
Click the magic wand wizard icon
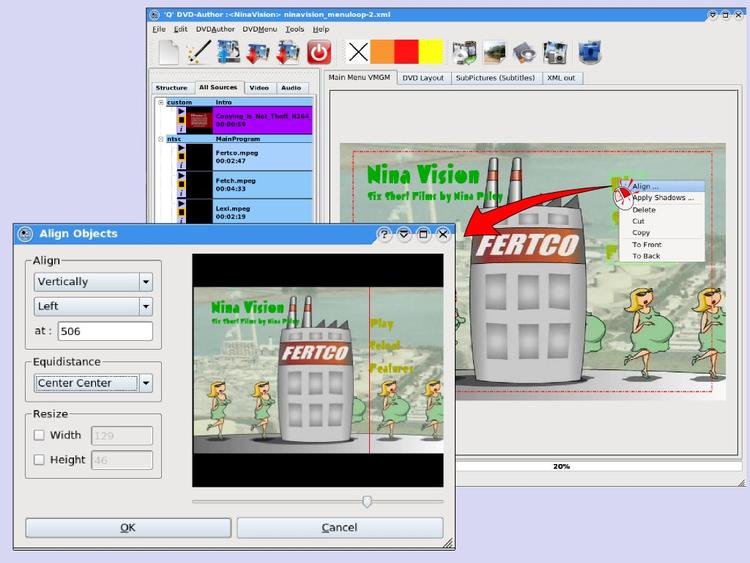pyautogui.click(x=199, y=52)
